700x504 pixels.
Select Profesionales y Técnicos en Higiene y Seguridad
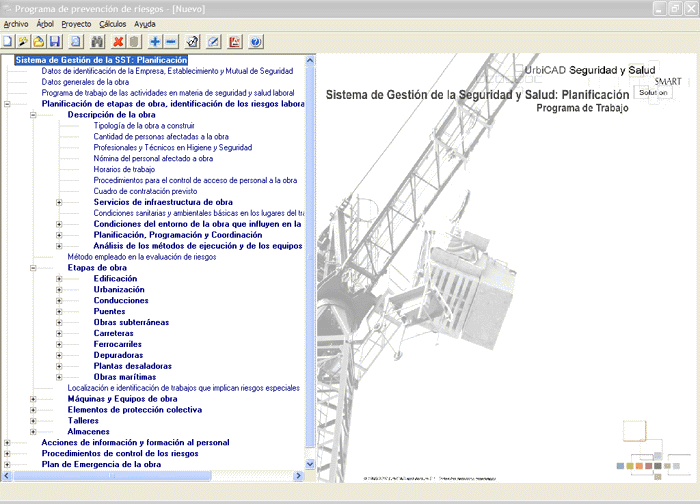click(173, 148)
